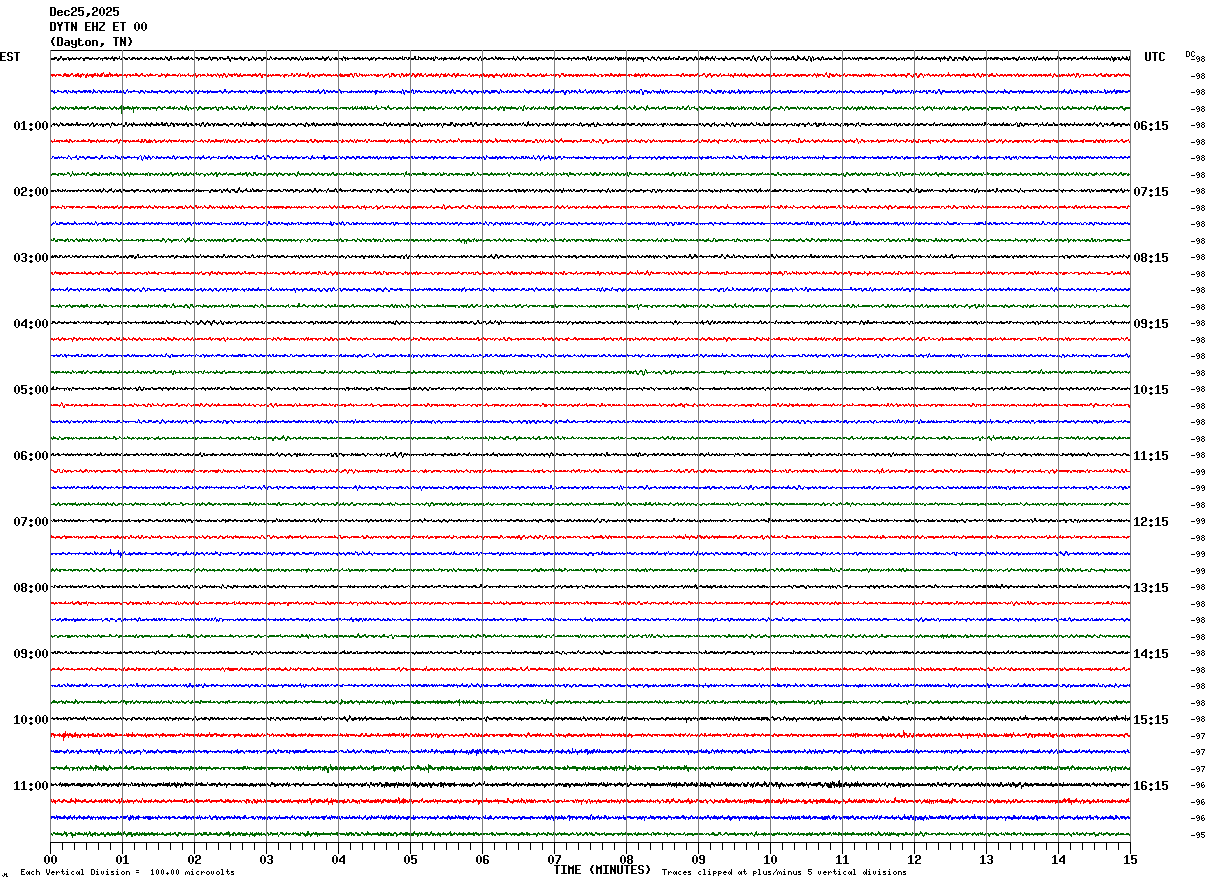Click the TIME (MINUTES) axis title
Screen dimensions: 1210x886
click(x=602, y=870)
